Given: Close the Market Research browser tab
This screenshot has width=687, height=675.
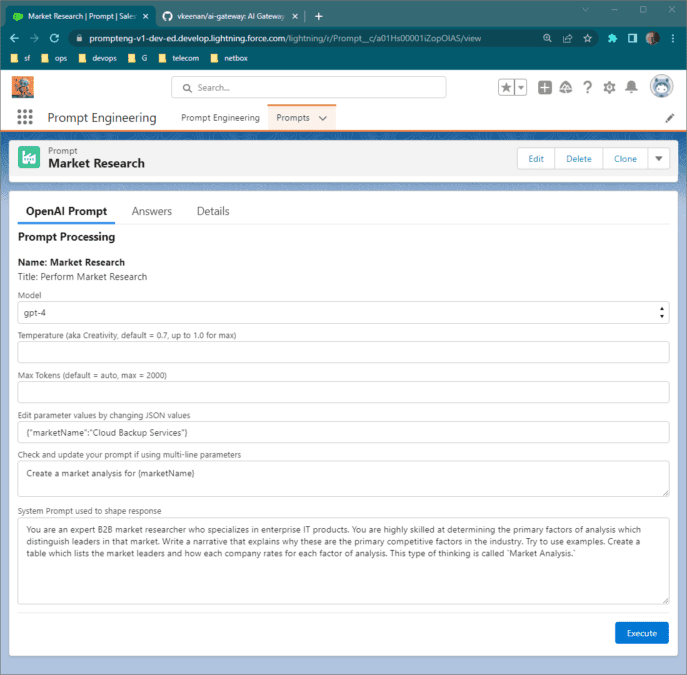Looking at the screenshot, I should [145, 16].
